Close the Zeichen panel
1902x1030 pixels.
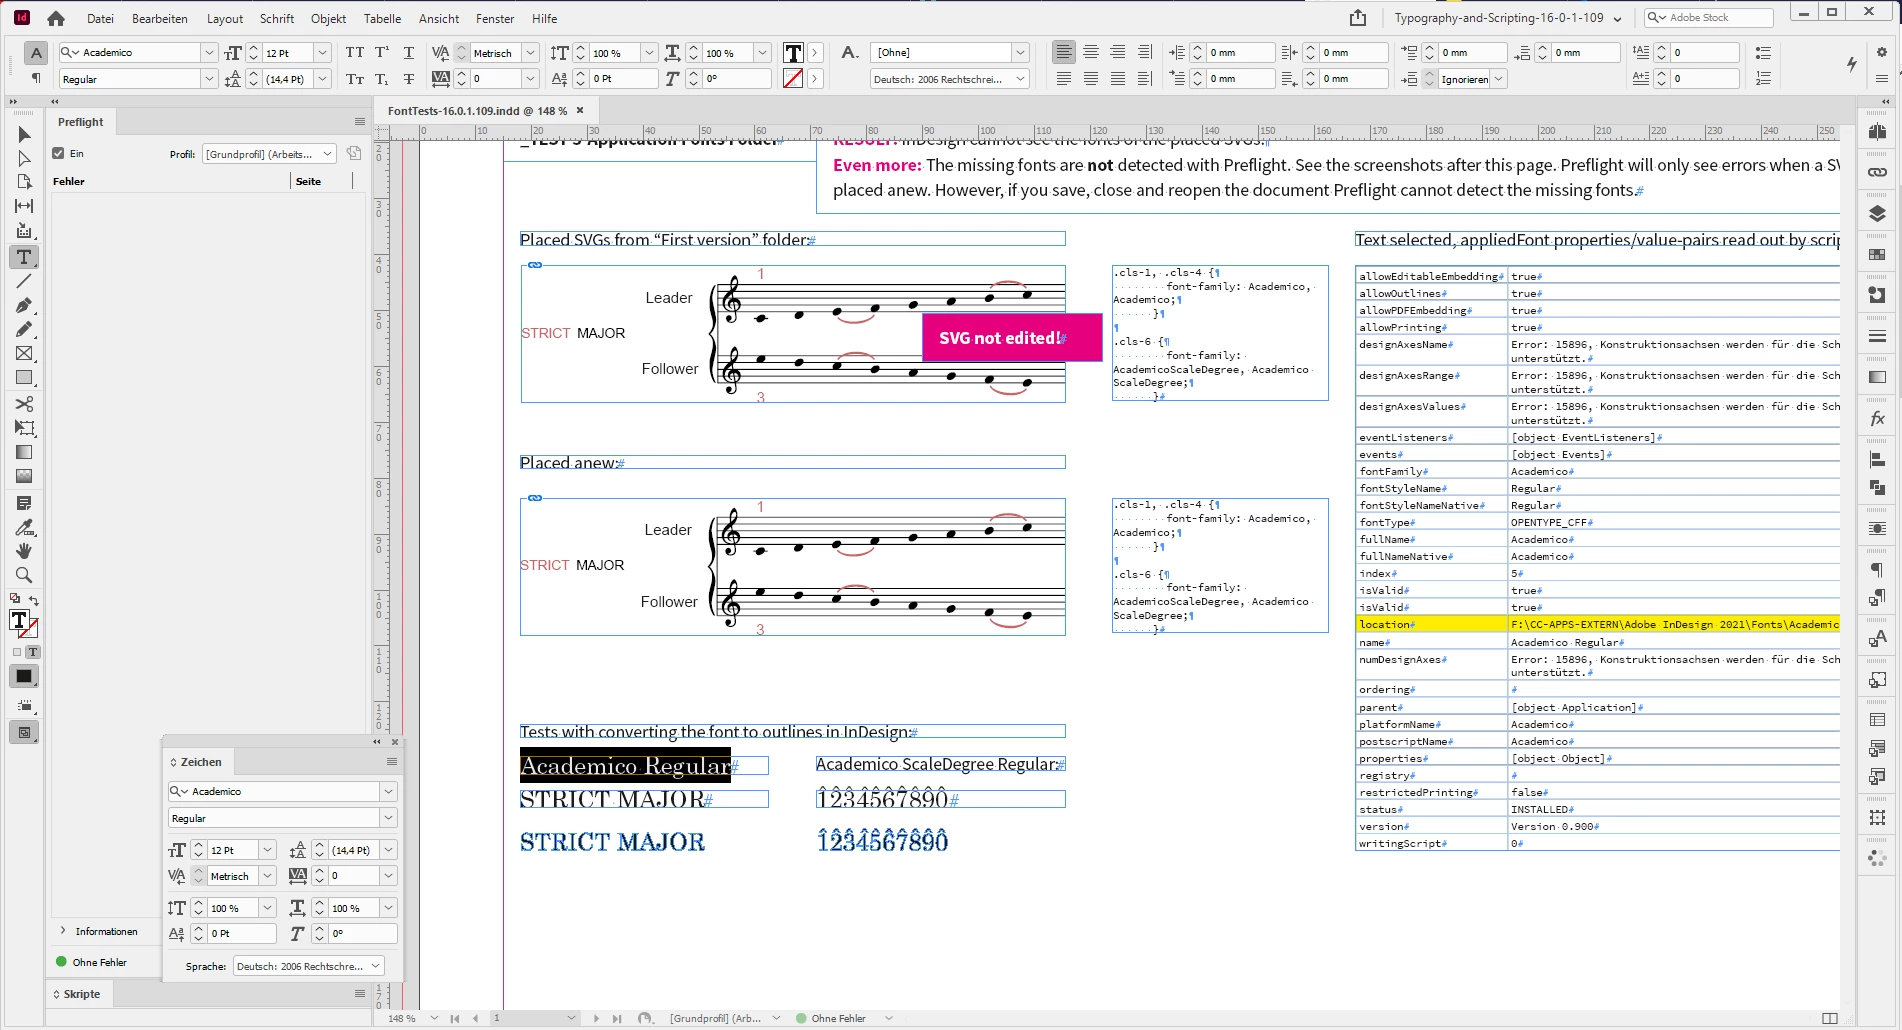click(395, 742)
